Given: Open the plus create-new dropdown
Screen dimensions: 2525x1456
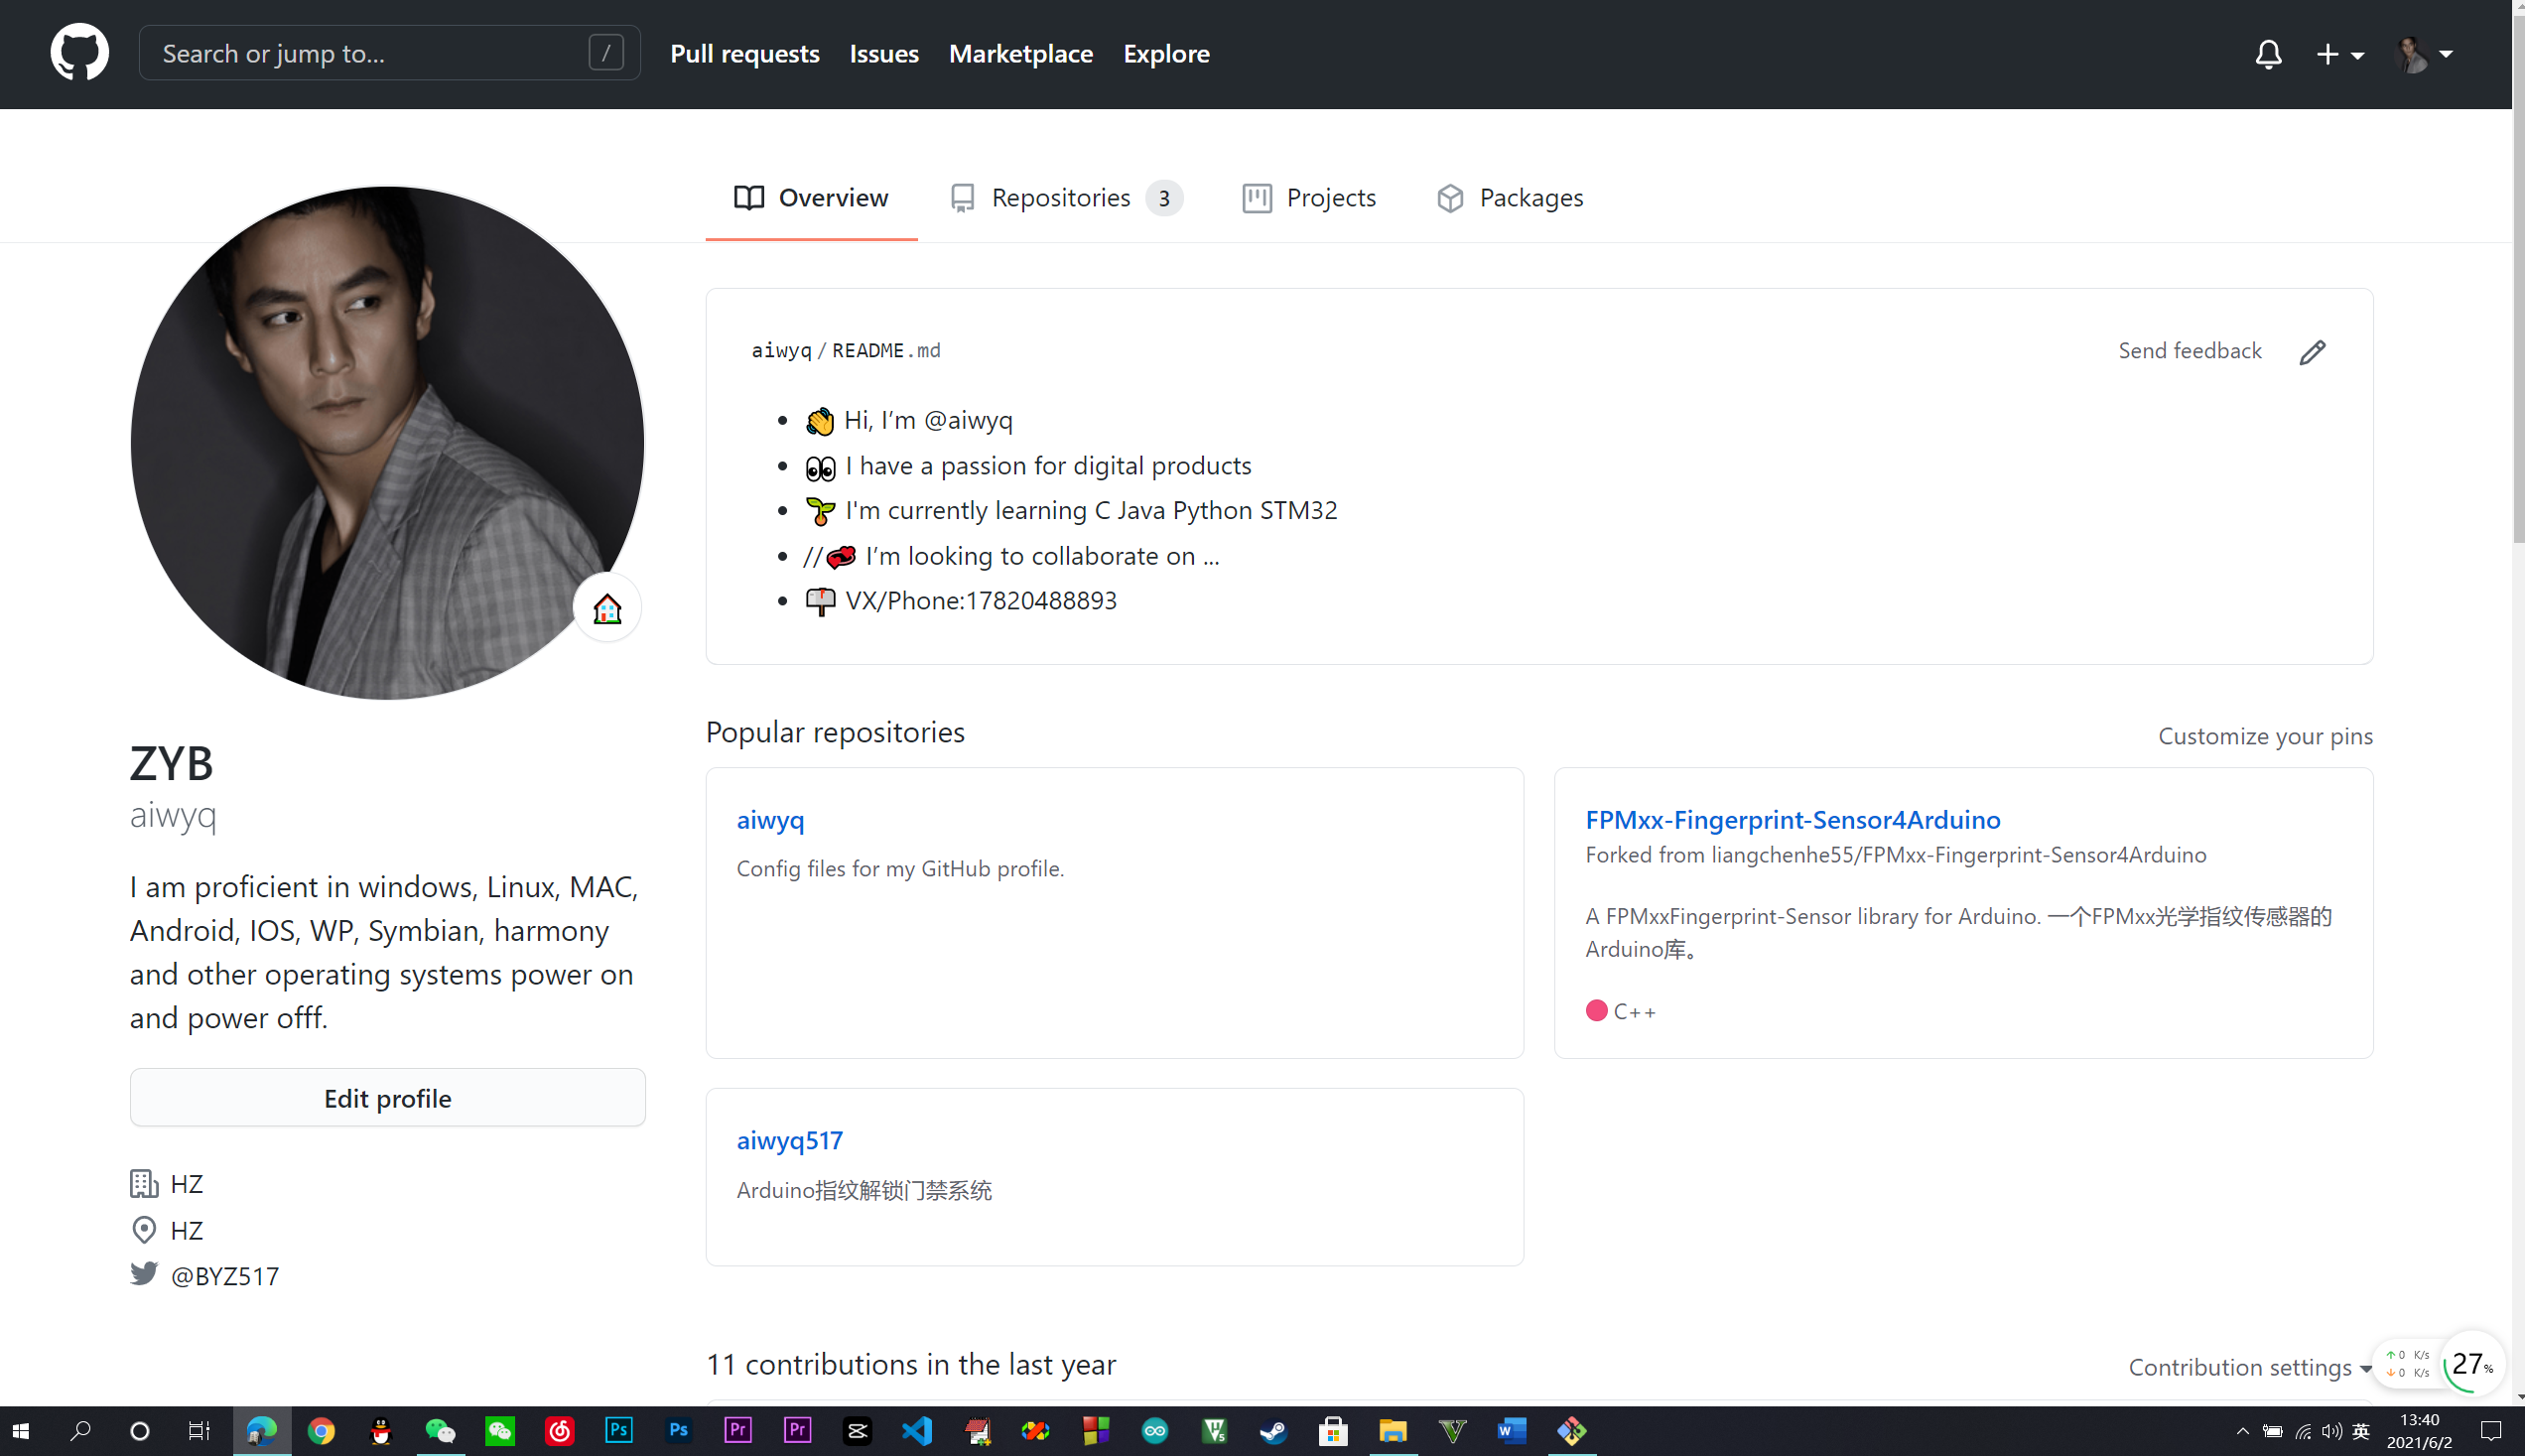Looking at the screenshot, I should tap(2339, 54).
